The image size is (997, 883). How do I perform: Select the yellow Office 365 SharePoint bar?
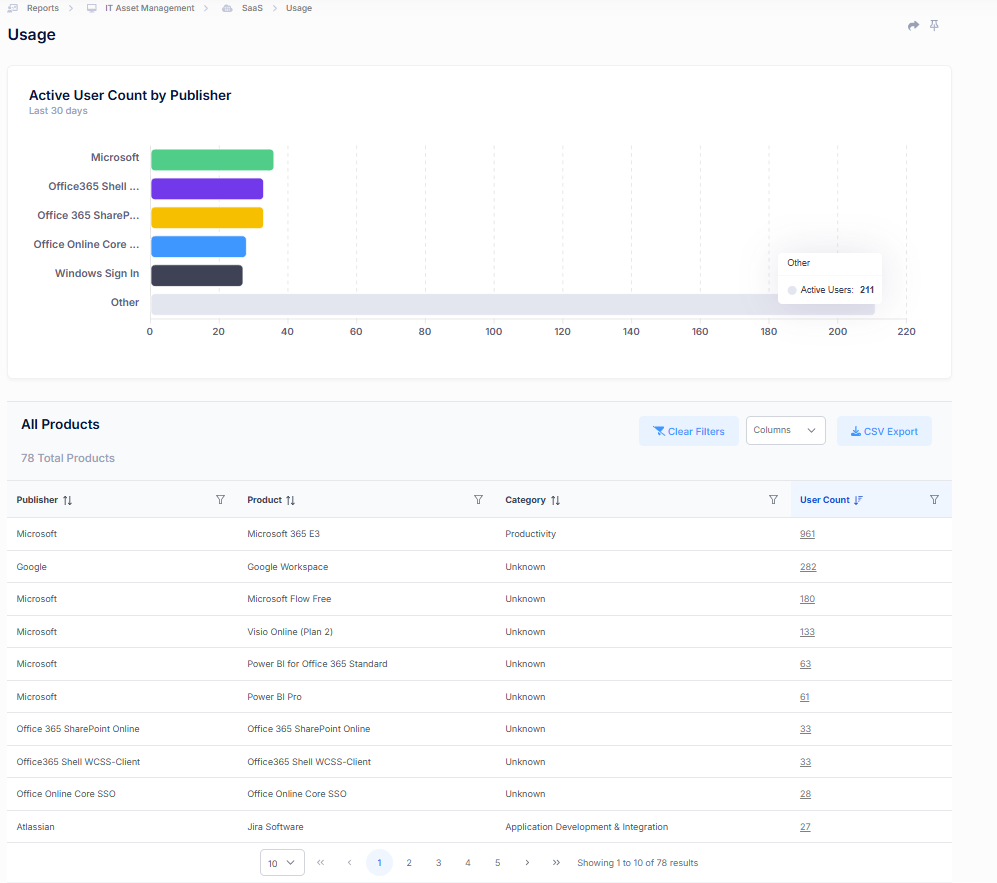[207, 217]
